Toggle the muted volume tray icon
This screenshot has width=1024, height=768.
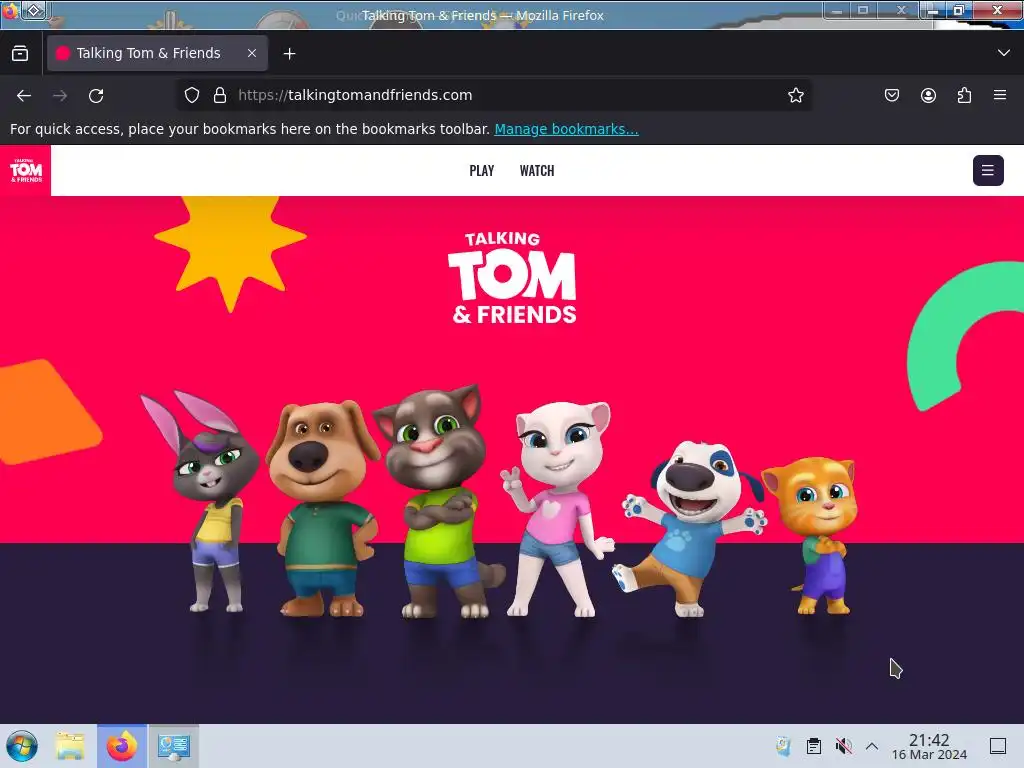coord(843,746)
